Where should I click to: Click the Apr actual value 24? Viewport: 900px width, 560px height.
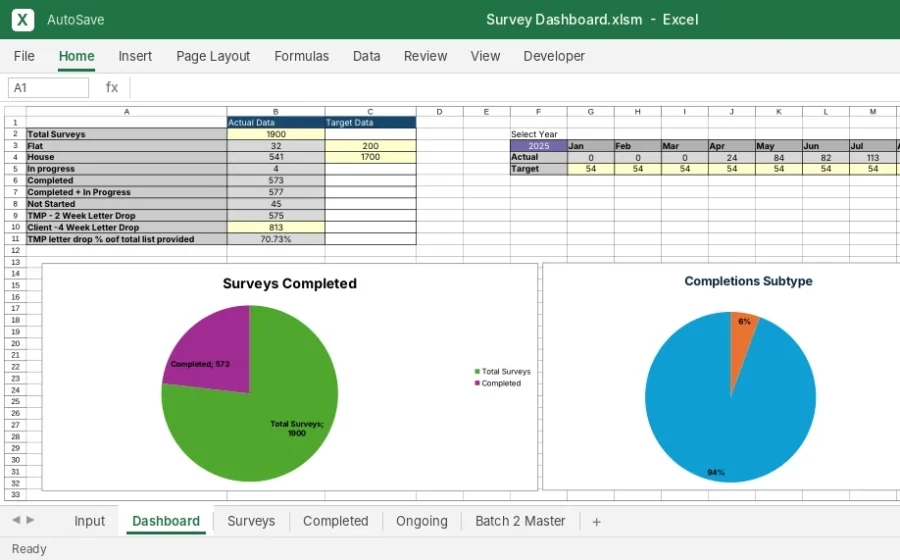coord(731,157)
